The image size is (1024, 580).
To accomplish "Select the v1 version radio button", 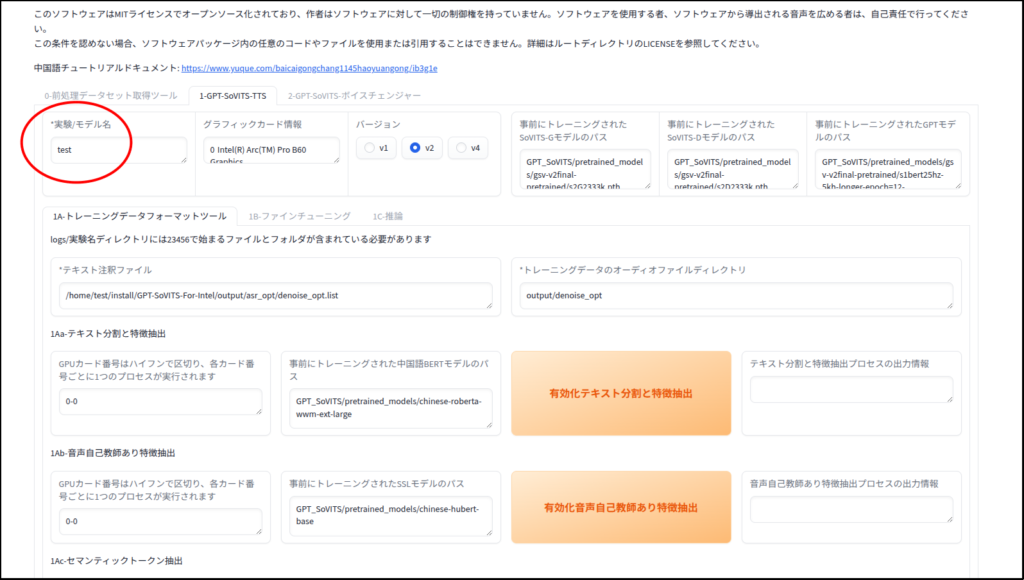I will pyautogui.click(x=377, y=148).
